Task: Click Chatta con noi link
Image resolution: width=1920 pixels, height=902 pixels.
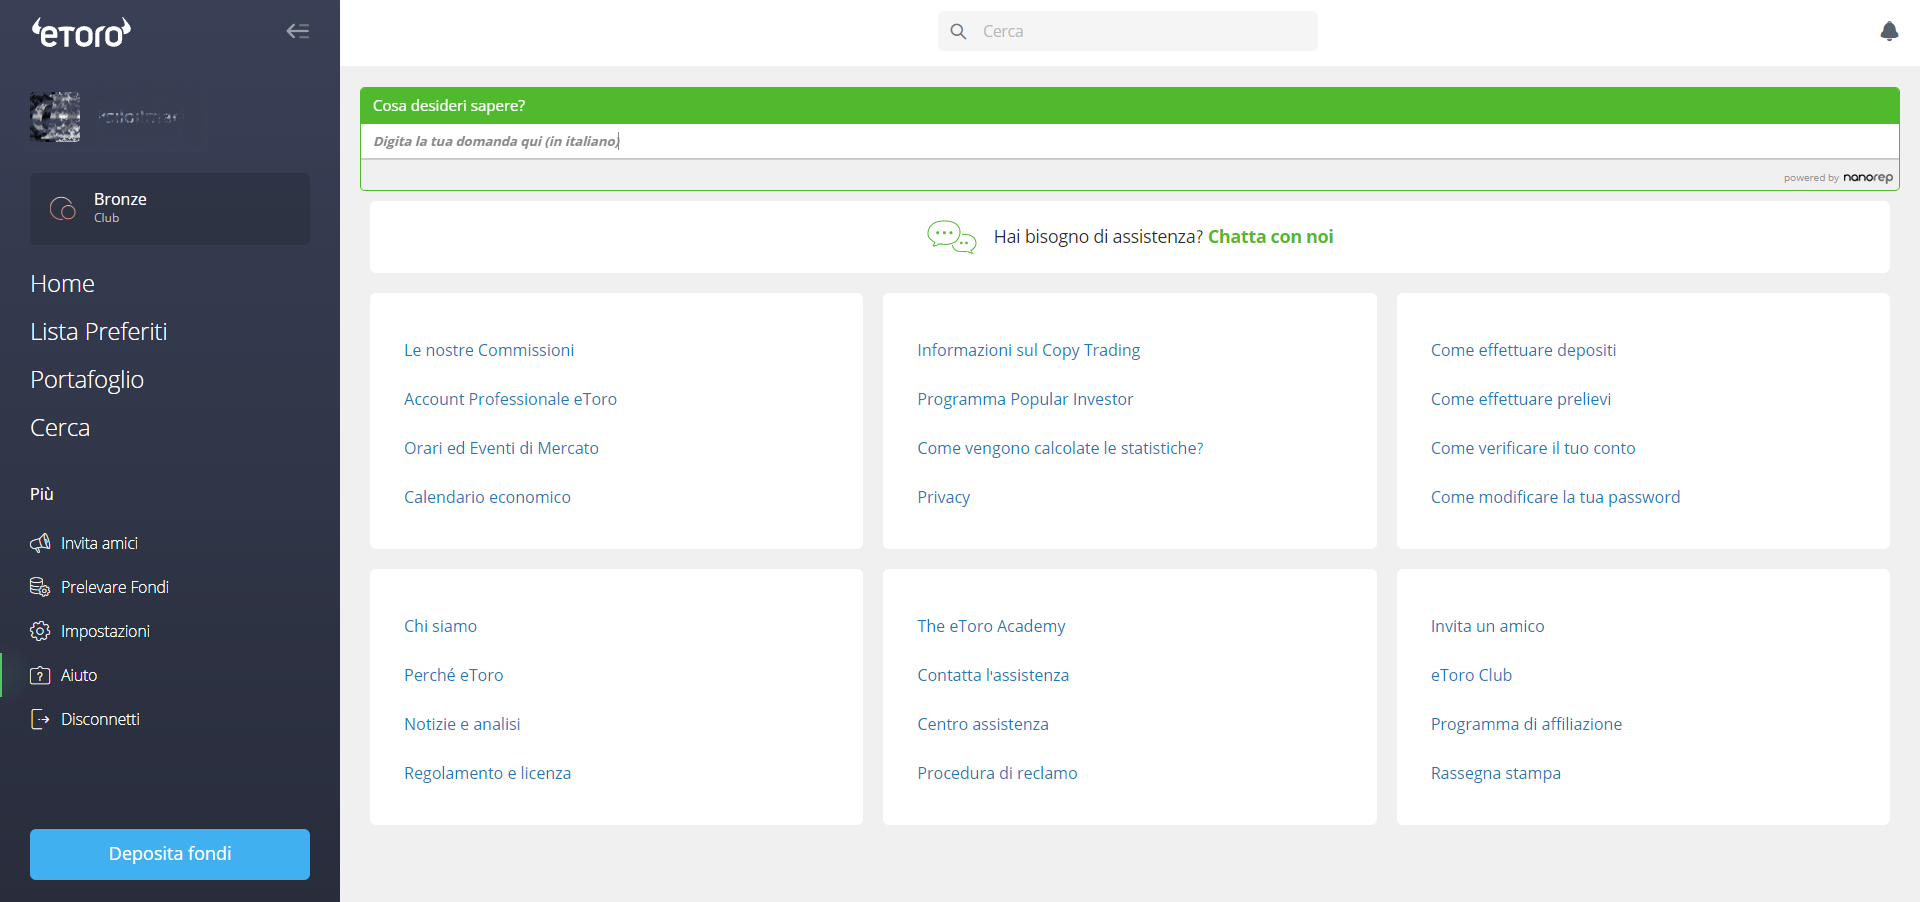Action: 1270,237
